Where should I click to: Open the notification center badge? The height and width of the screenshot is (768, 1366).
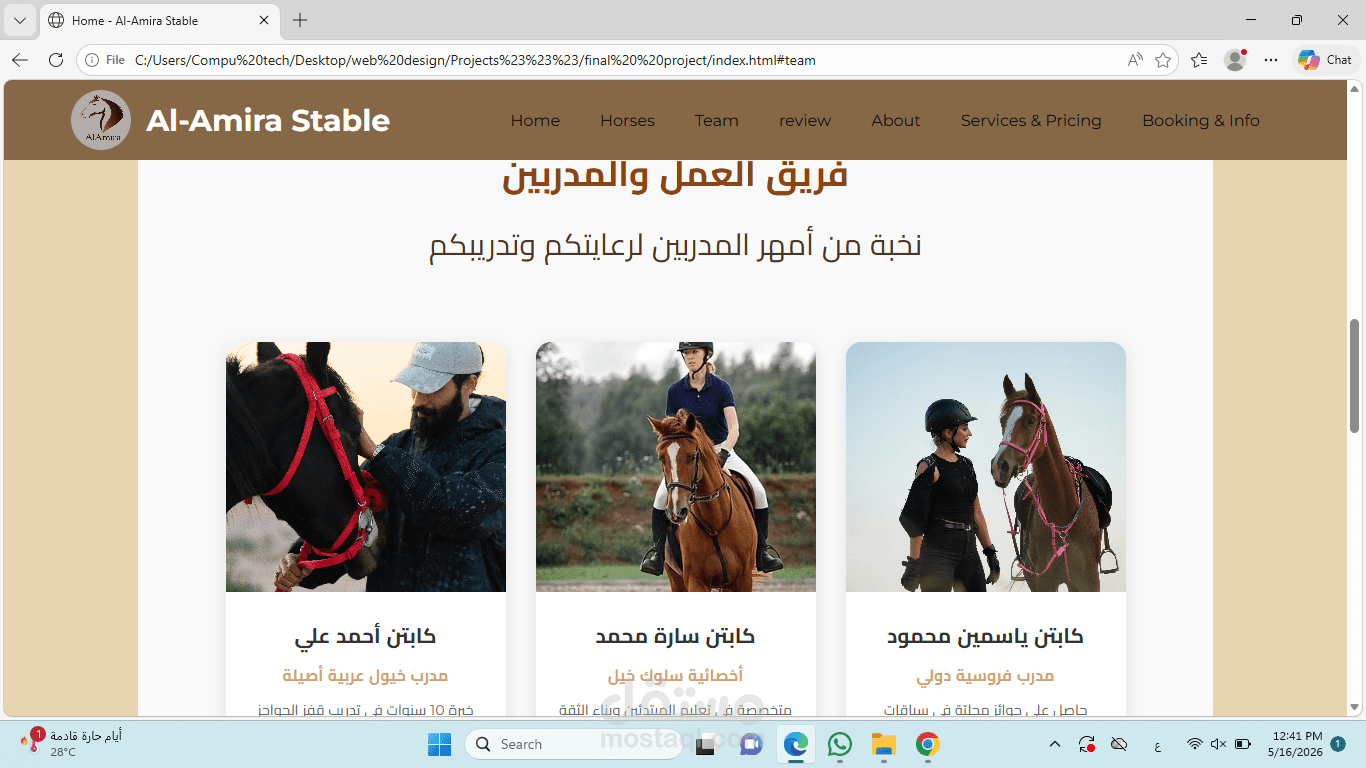pos(1338,744)
